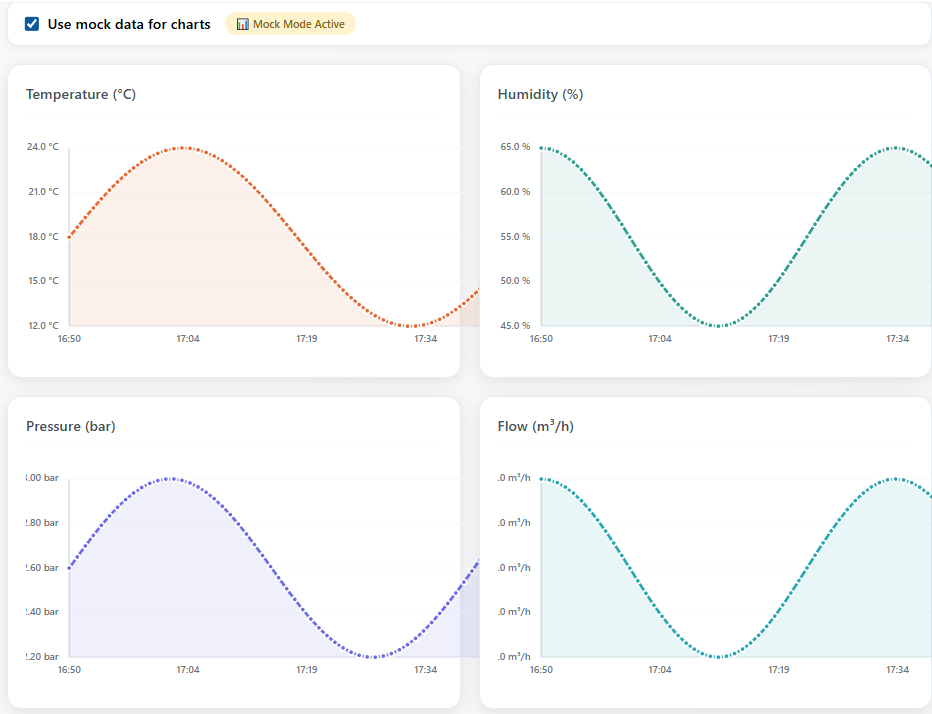
Task: Click the bar chart icon in Mock Mode badge
Action: [x=241, y=23]
